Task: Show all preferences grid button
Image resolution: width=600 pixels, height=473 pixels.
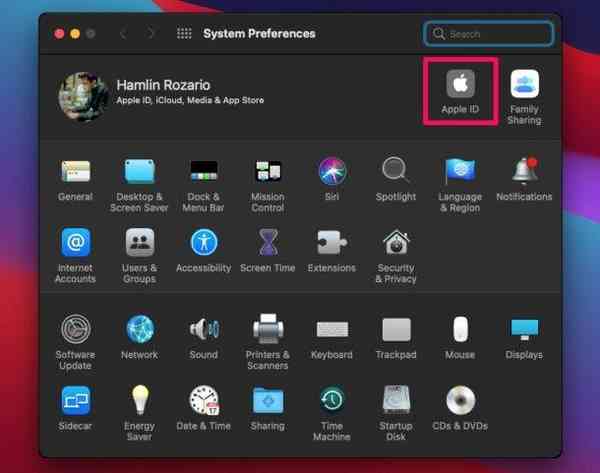Action: point(184,34)
